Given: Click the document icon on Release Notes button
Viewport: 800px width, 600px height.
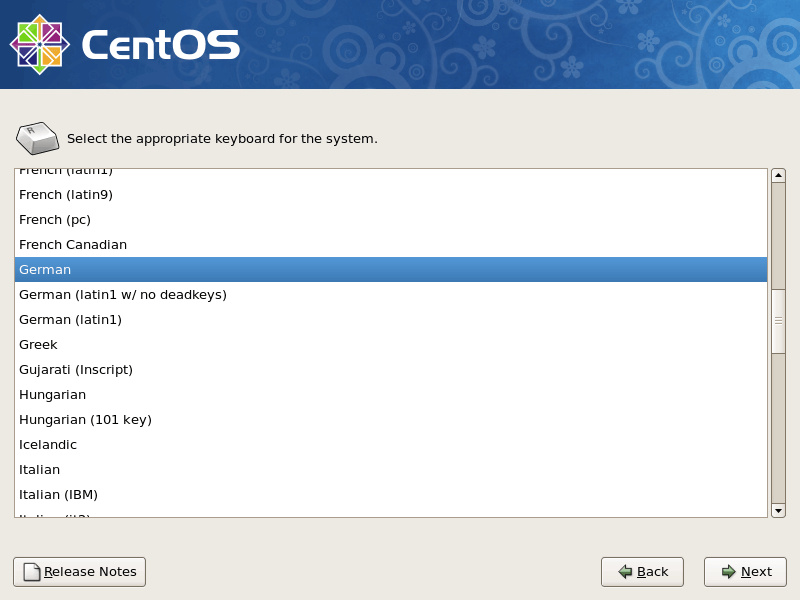Looking at the screenshot, I should (30, 571).
